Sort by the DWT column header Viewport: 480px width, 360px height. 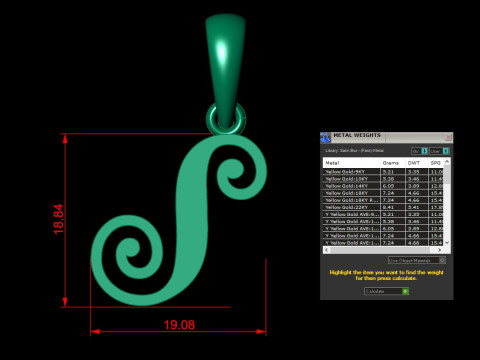click(417, 163)
